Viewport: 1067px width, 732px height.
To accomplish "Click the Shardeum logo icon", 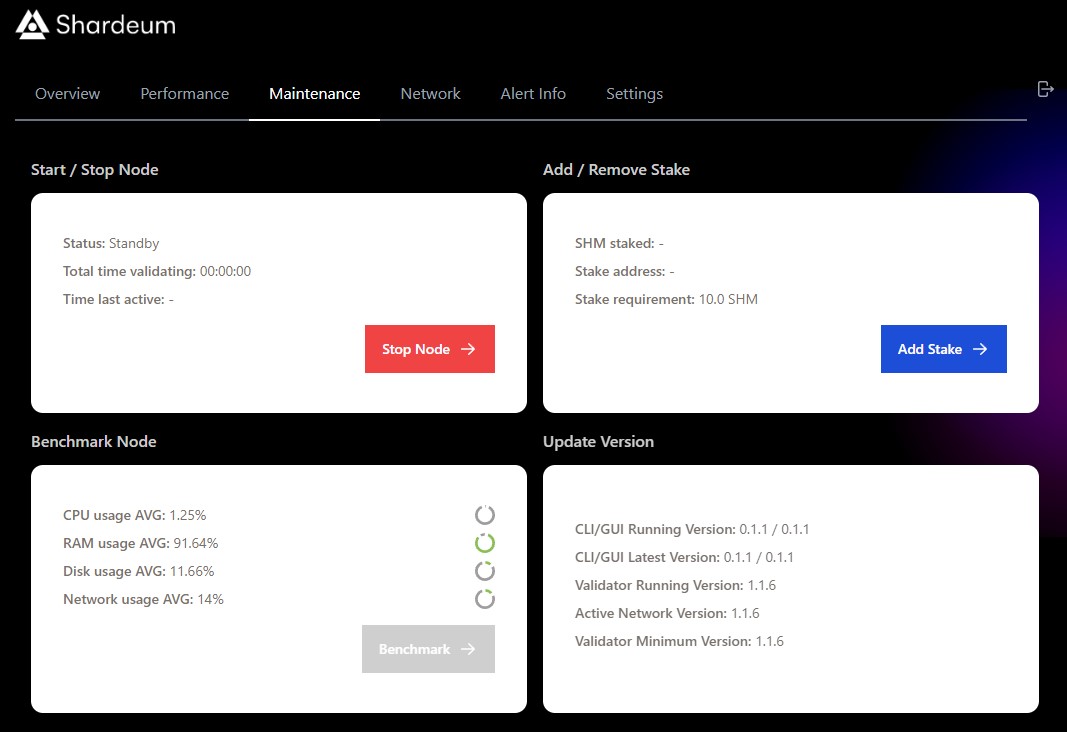I will pyautogui.click(x=32, y=24).
